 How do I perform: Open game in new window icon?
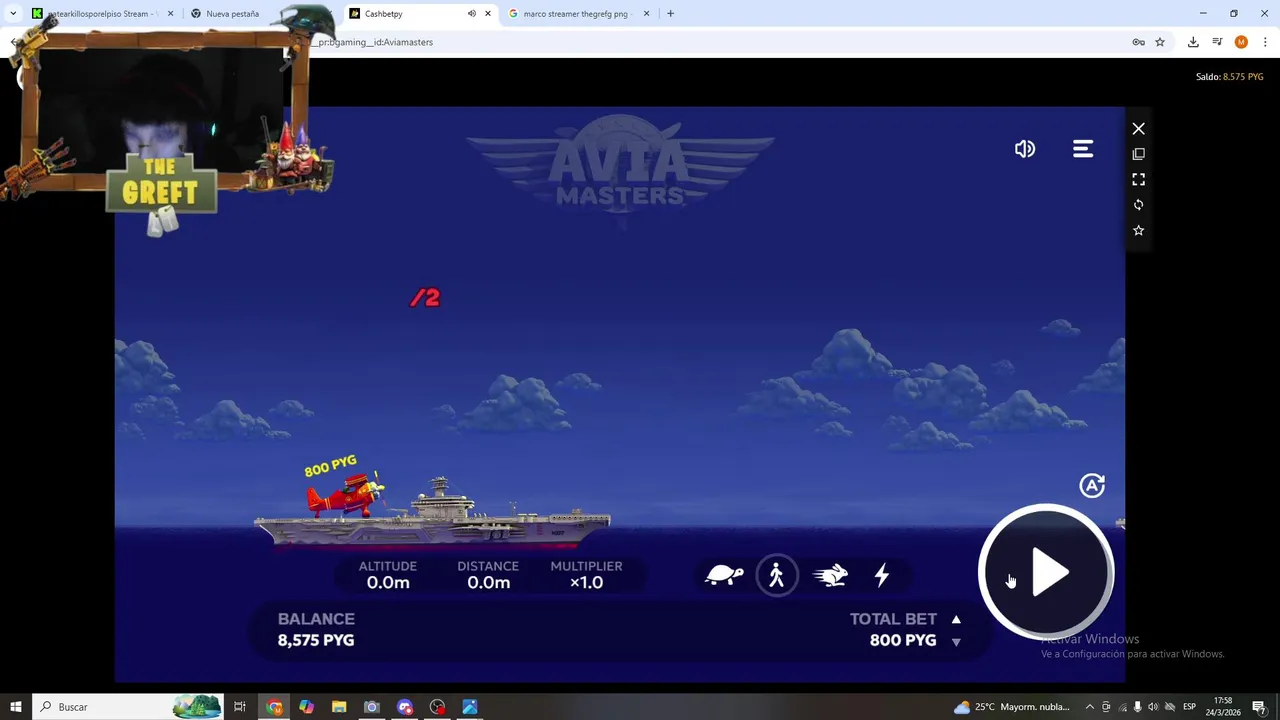[x=1138, y=154]
